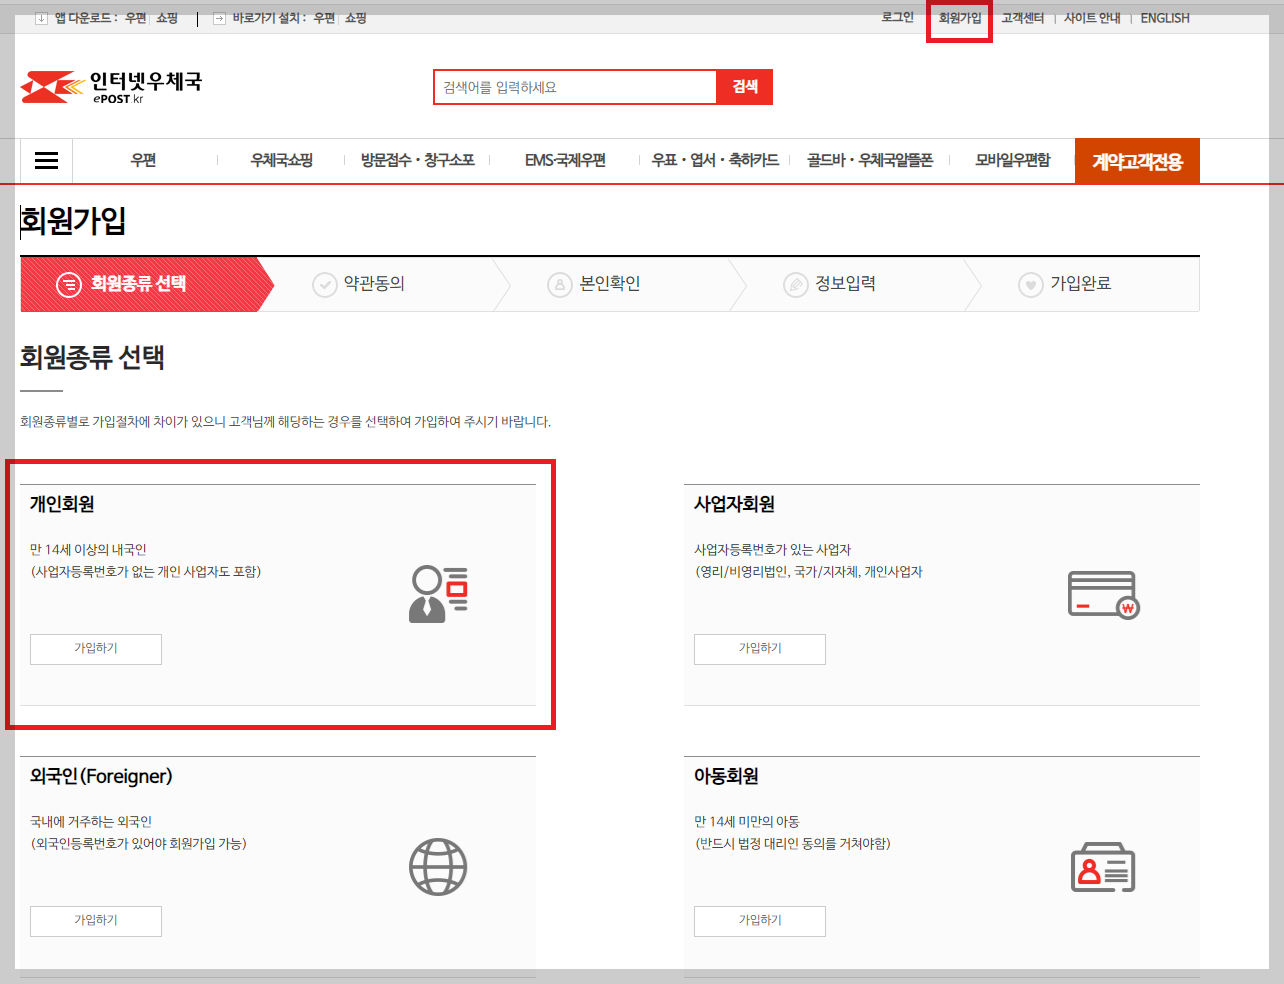Open the 로그인 link at the top
The height and width of the screenshot is (984, 1284).
click(x=896, y=17)
